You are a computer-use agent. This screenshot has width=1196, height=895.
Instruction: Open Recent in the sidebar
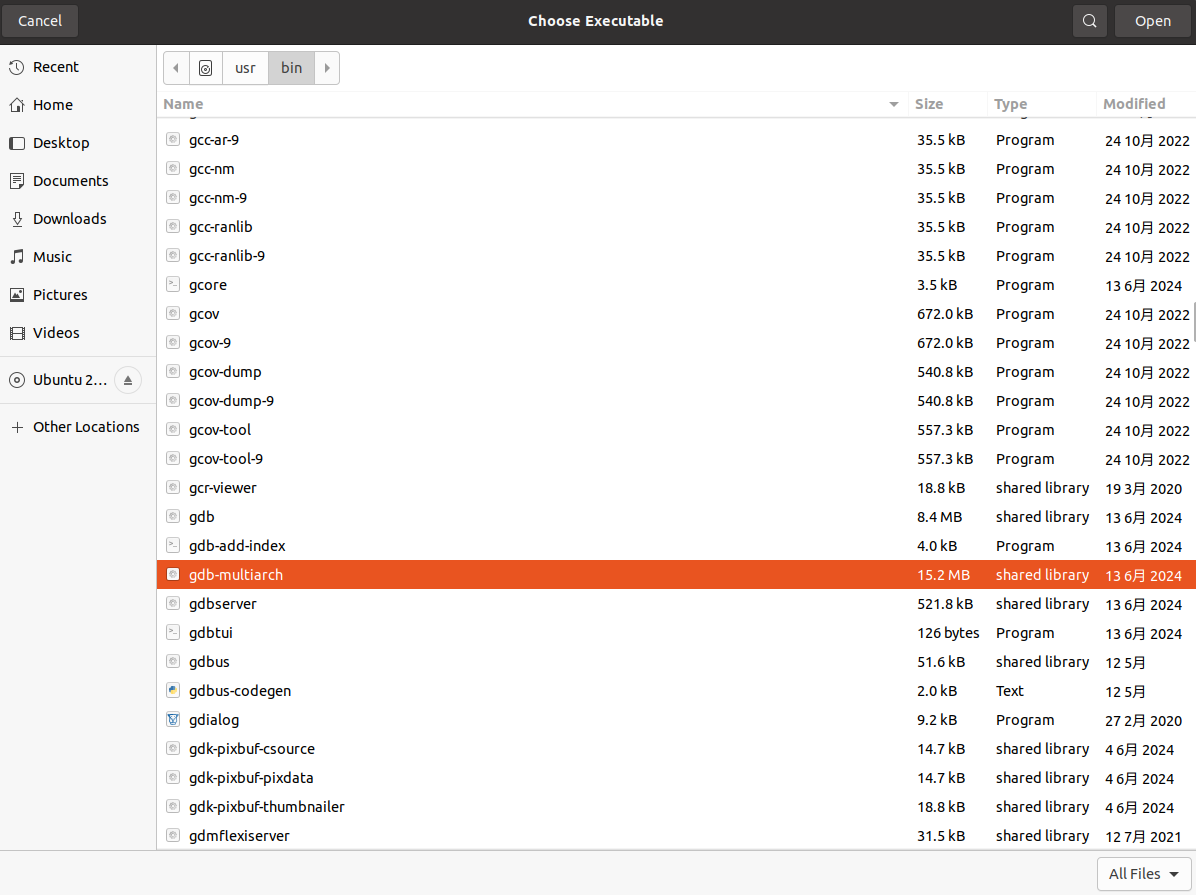78,67
